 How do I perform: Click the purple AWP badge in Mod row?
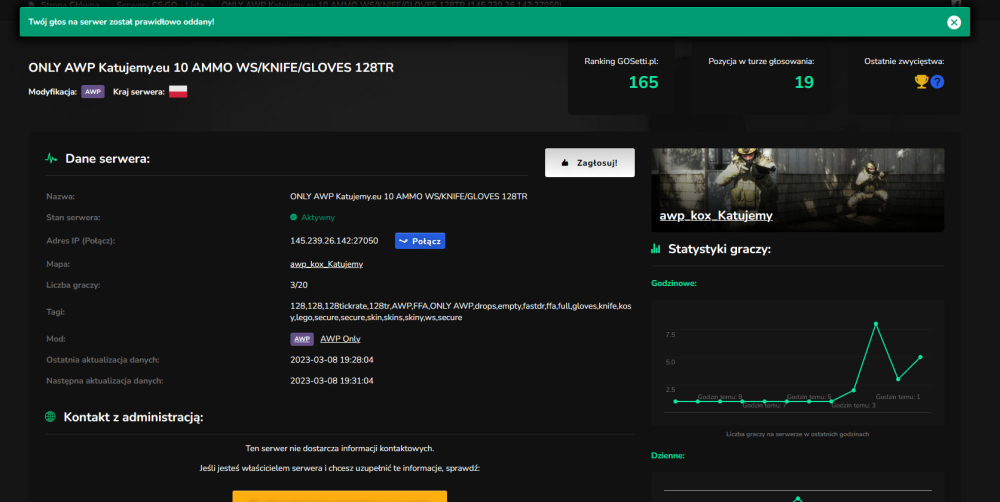[x=302, y=339]
